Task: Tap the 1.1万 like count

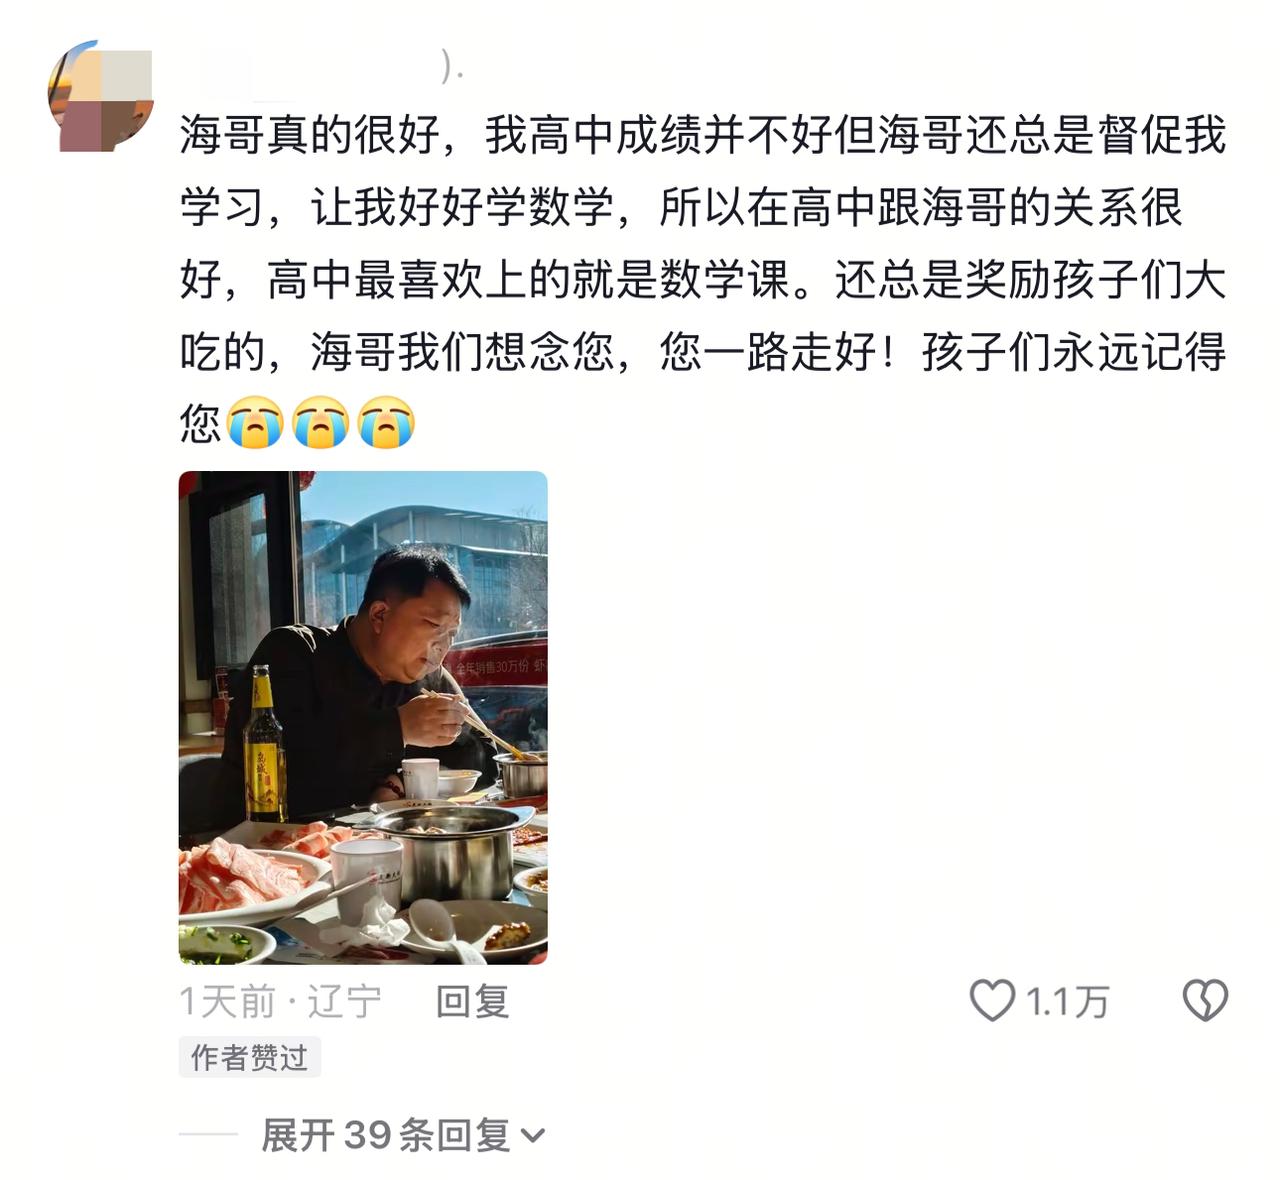Action: [x=1068, y=1001]
